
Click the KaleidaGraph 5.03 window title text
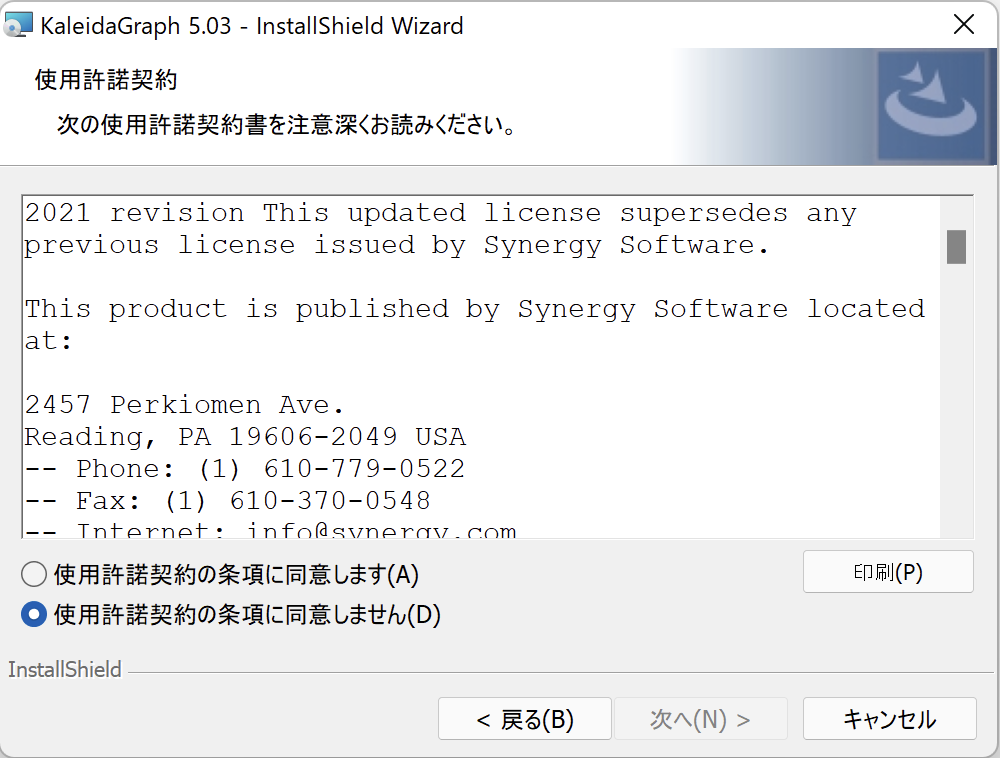pos(251,26)
